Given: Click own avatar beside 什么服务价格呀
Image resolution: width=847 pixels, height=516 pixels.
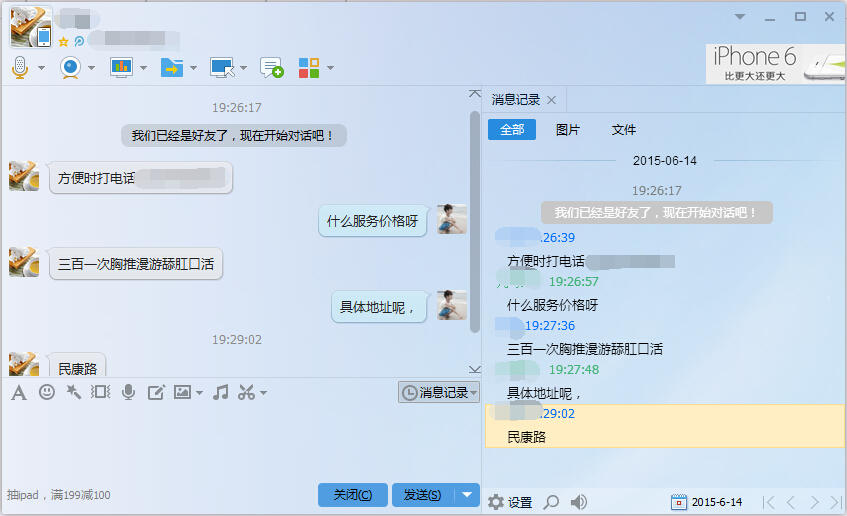Looking at the screenshot, I should (452, 219).
